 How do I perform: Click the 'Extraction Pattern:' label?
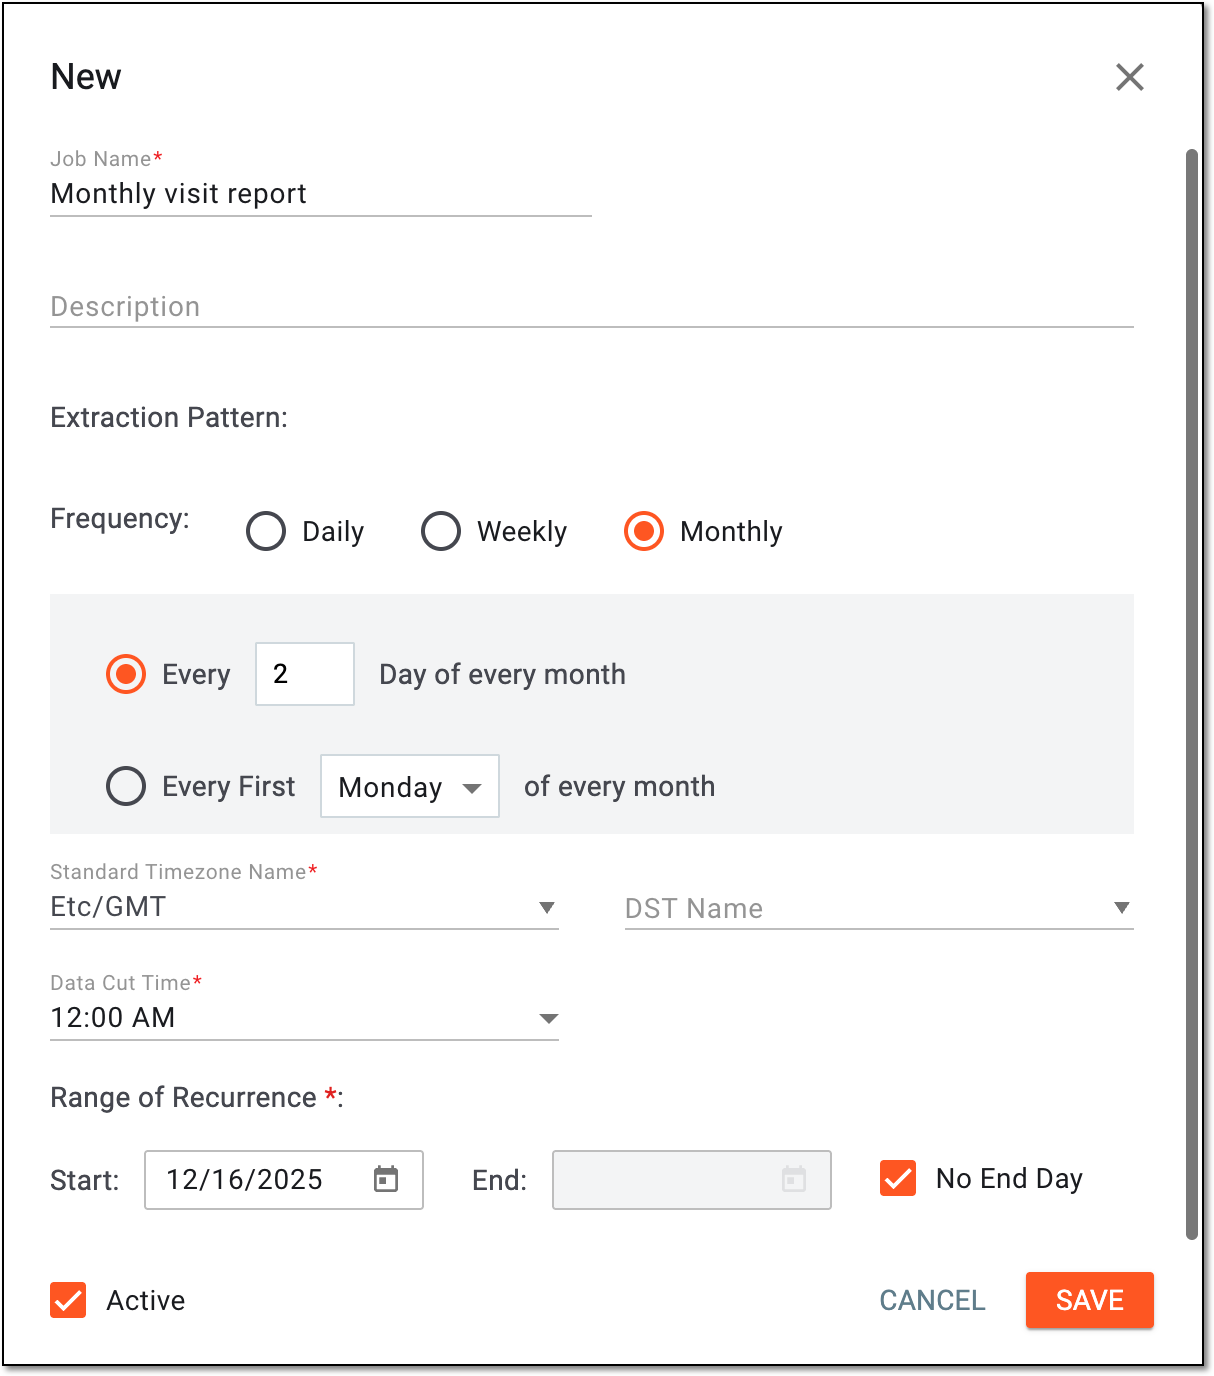(169, 418)
